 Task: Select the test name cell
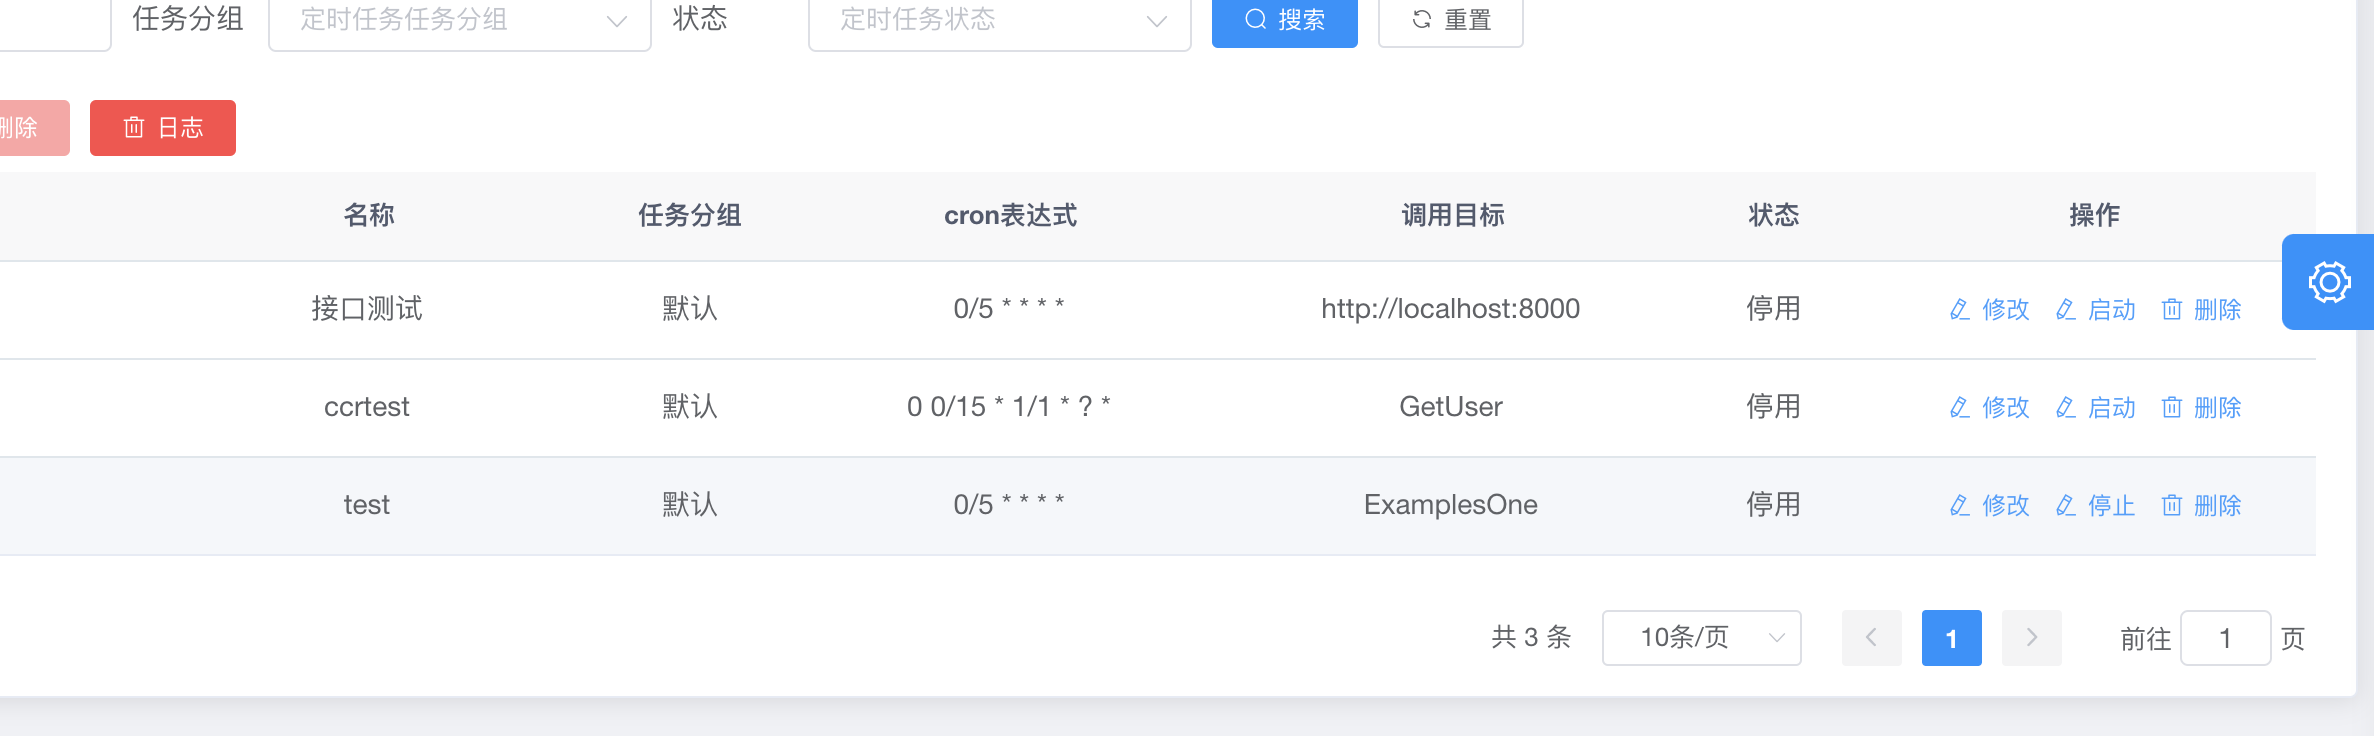(367, 505)
